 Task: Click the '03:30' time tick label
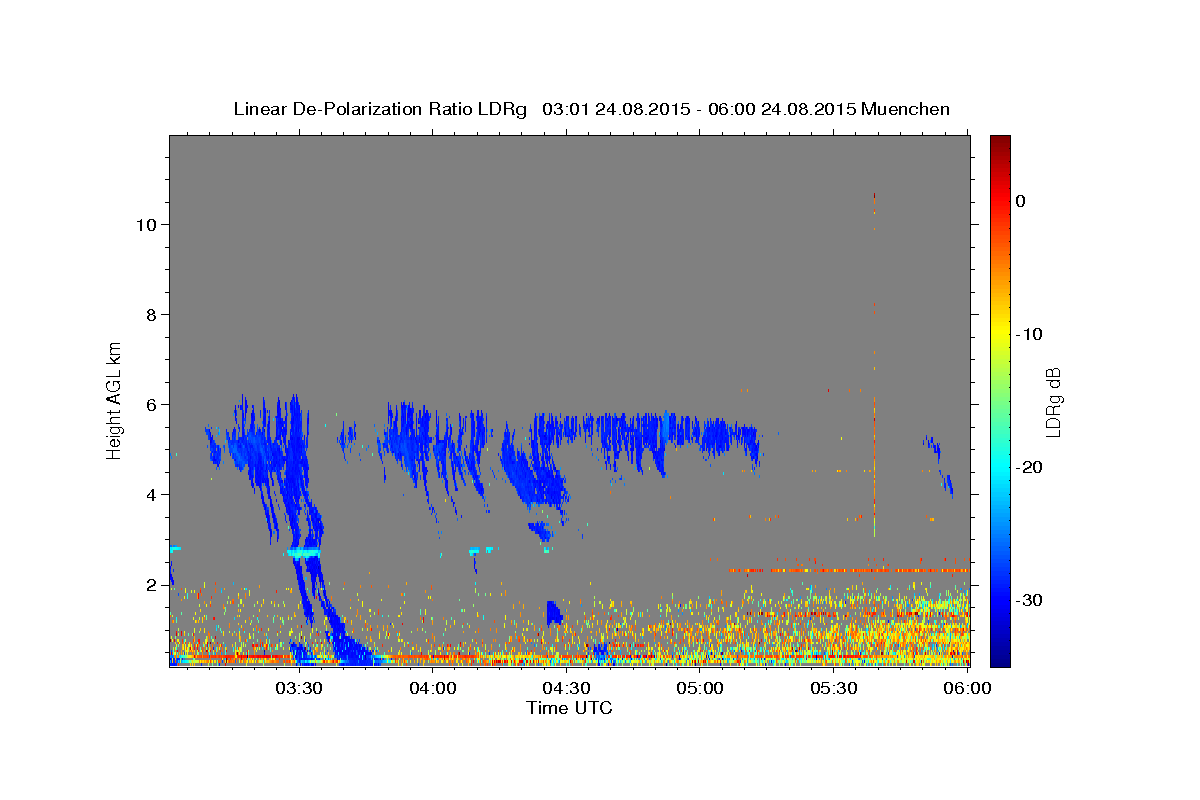click(298, 689)
